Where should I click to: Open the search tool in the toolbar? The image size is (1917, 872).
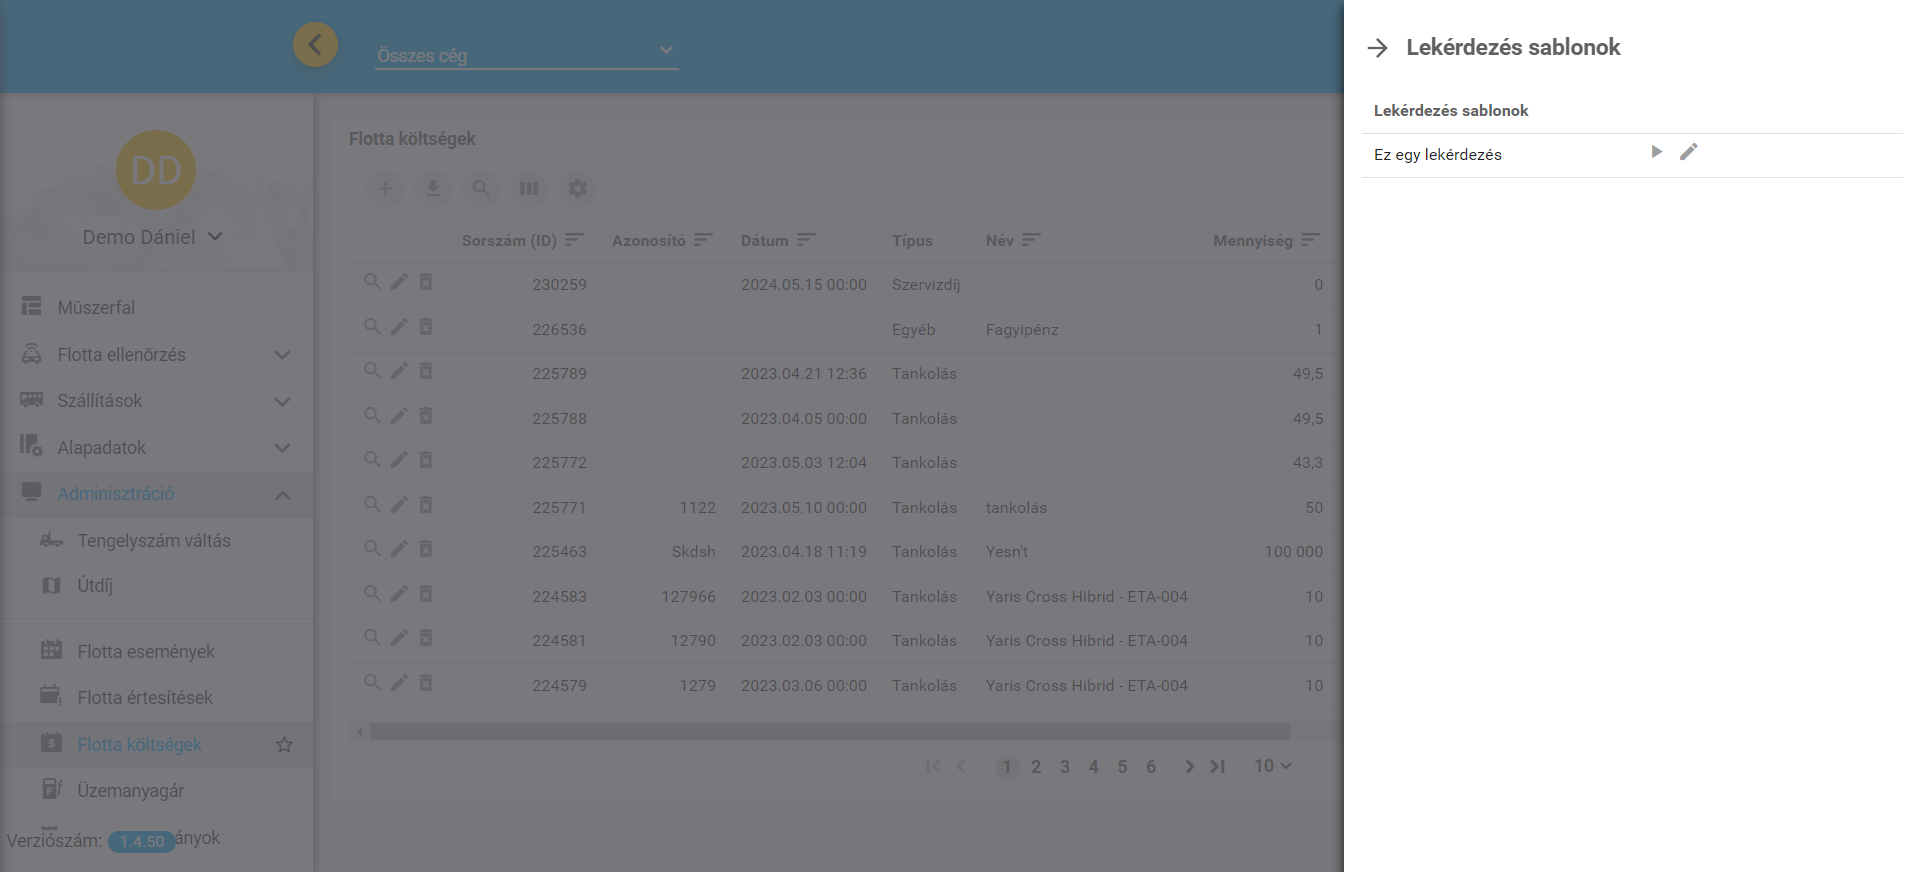pos(481,188)
